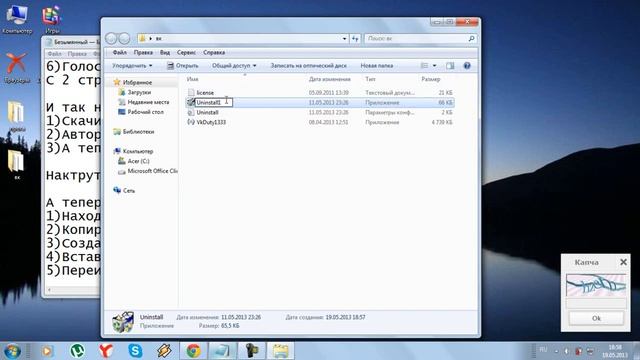Screen dimensions: 640x360
Task: Select Компьютер in navigation pane
Action: click(138, 151)
